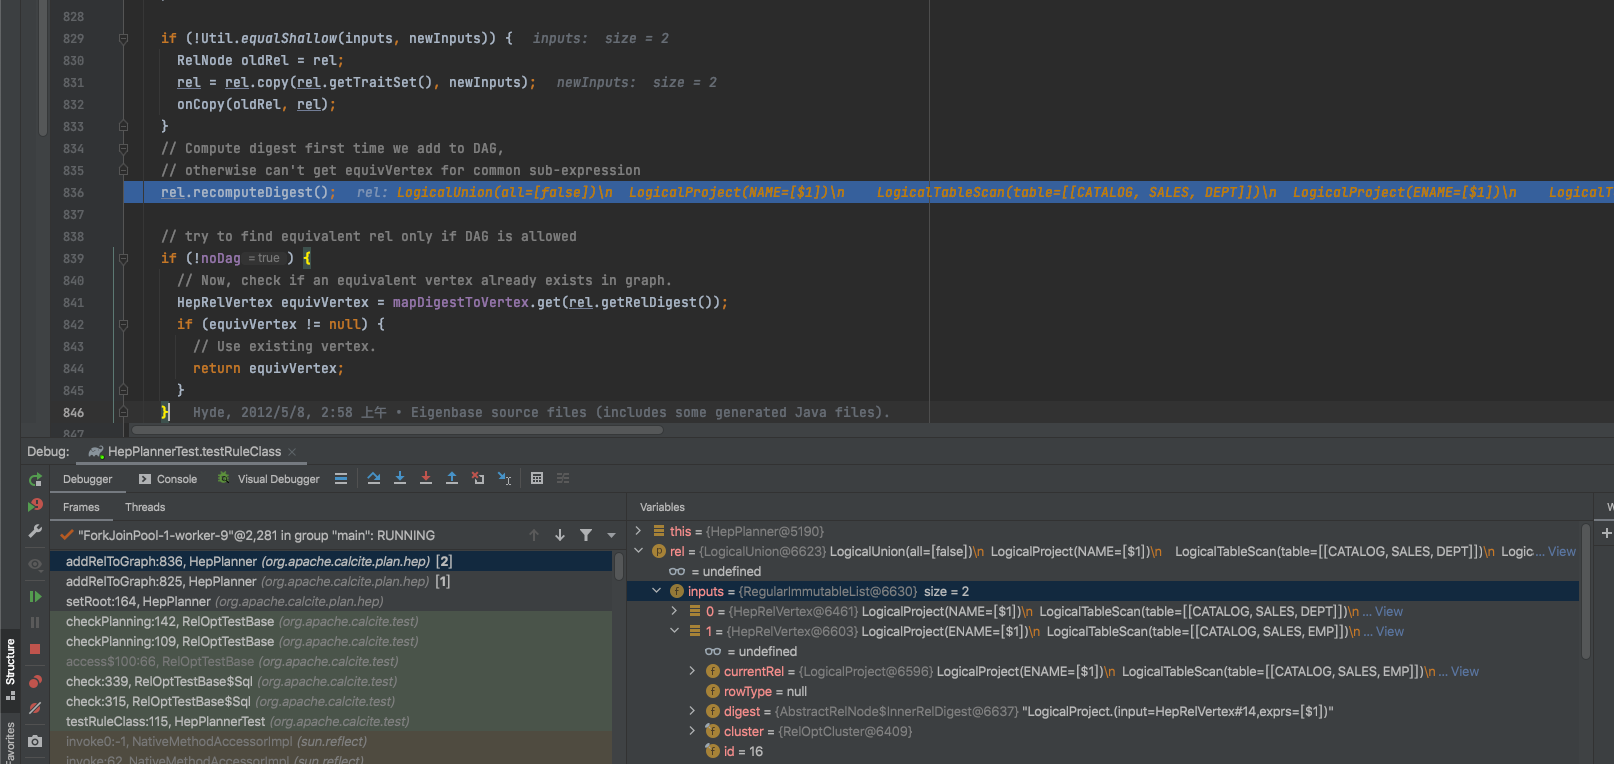Click the eye watch-view icon in sidebar

coord(35,564)
